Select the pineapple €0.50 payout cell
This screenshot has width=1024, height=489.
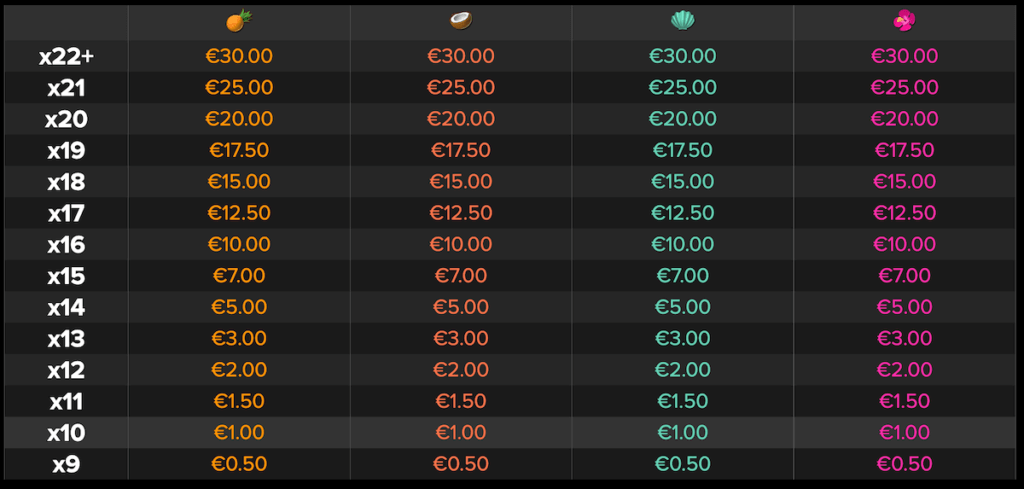point(239,464)
